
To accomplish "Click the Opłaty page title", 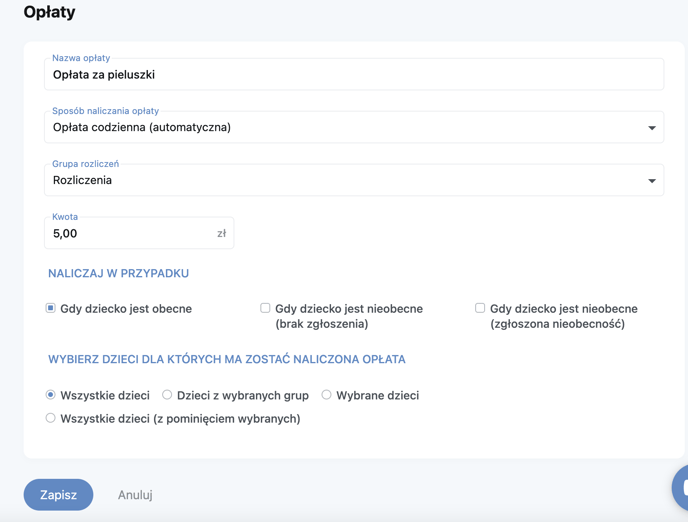I will tap(50, 12).
